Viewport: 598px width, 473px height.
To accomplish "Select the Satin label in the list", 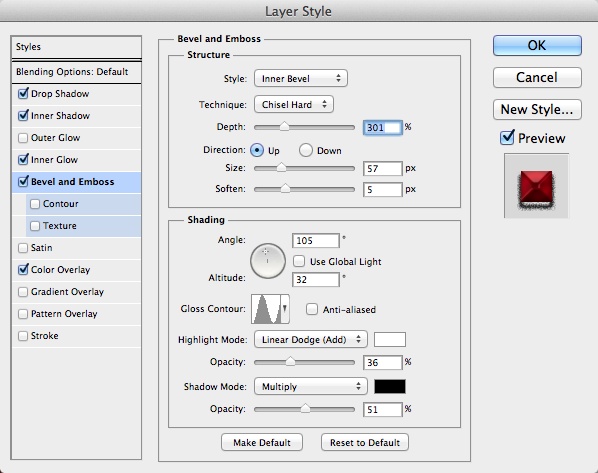I will (42, 248).
